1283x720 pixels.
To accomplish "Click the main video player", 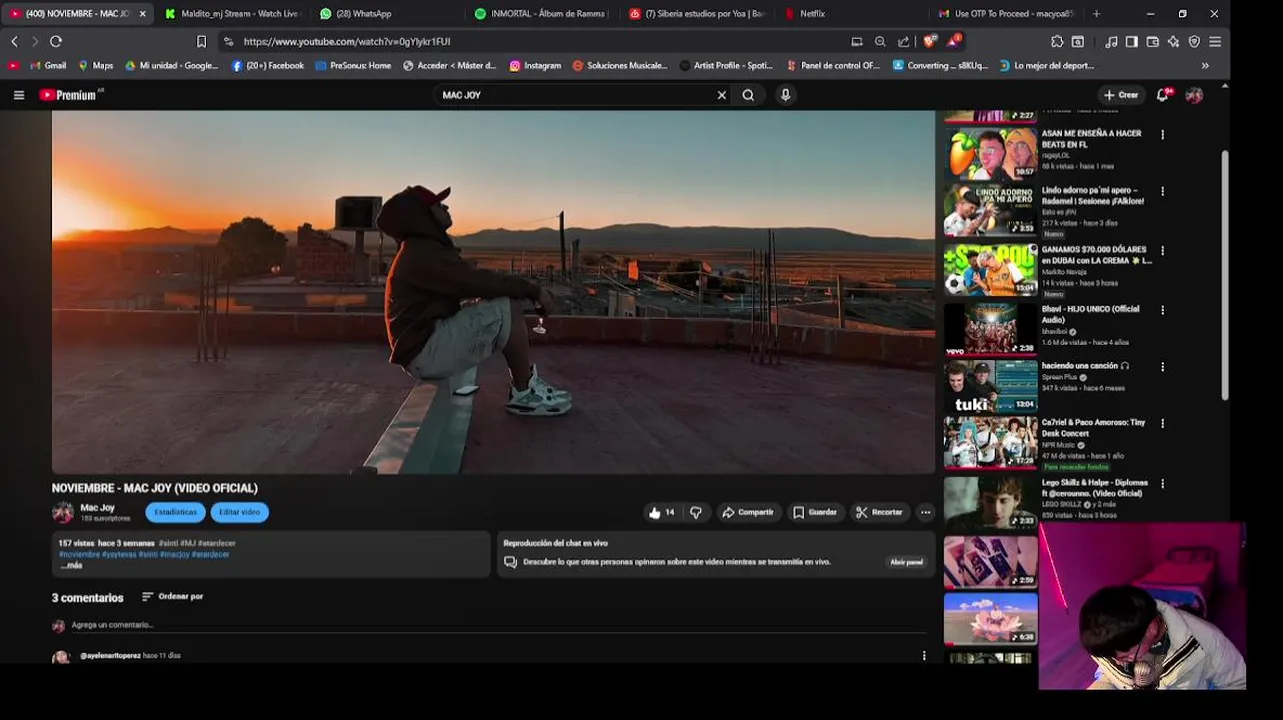I will [493, 292].
